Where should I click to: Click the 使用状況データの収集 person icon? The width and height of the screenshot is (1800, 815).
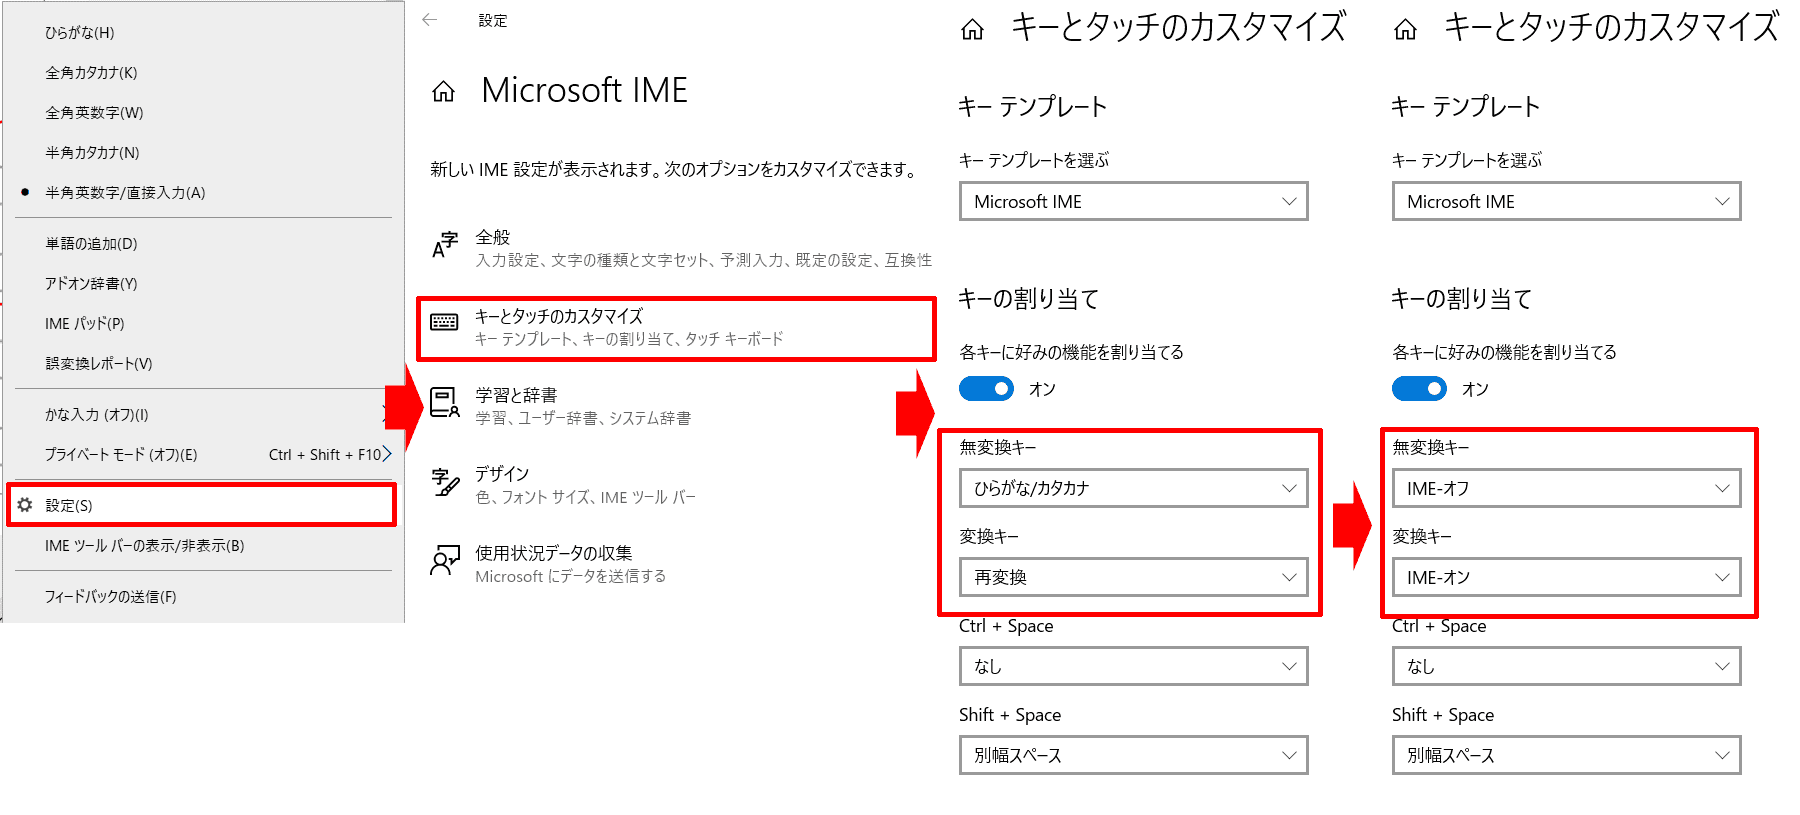click(x=444, y=560)
